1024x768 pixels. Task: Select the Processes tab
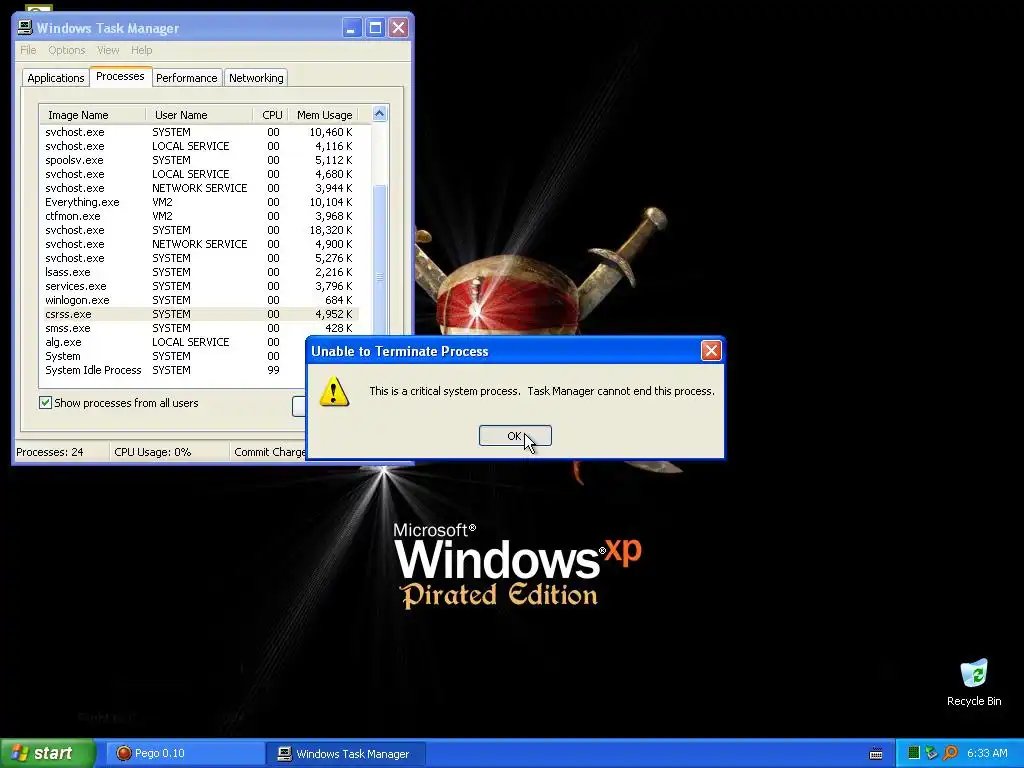click(120, 76)
